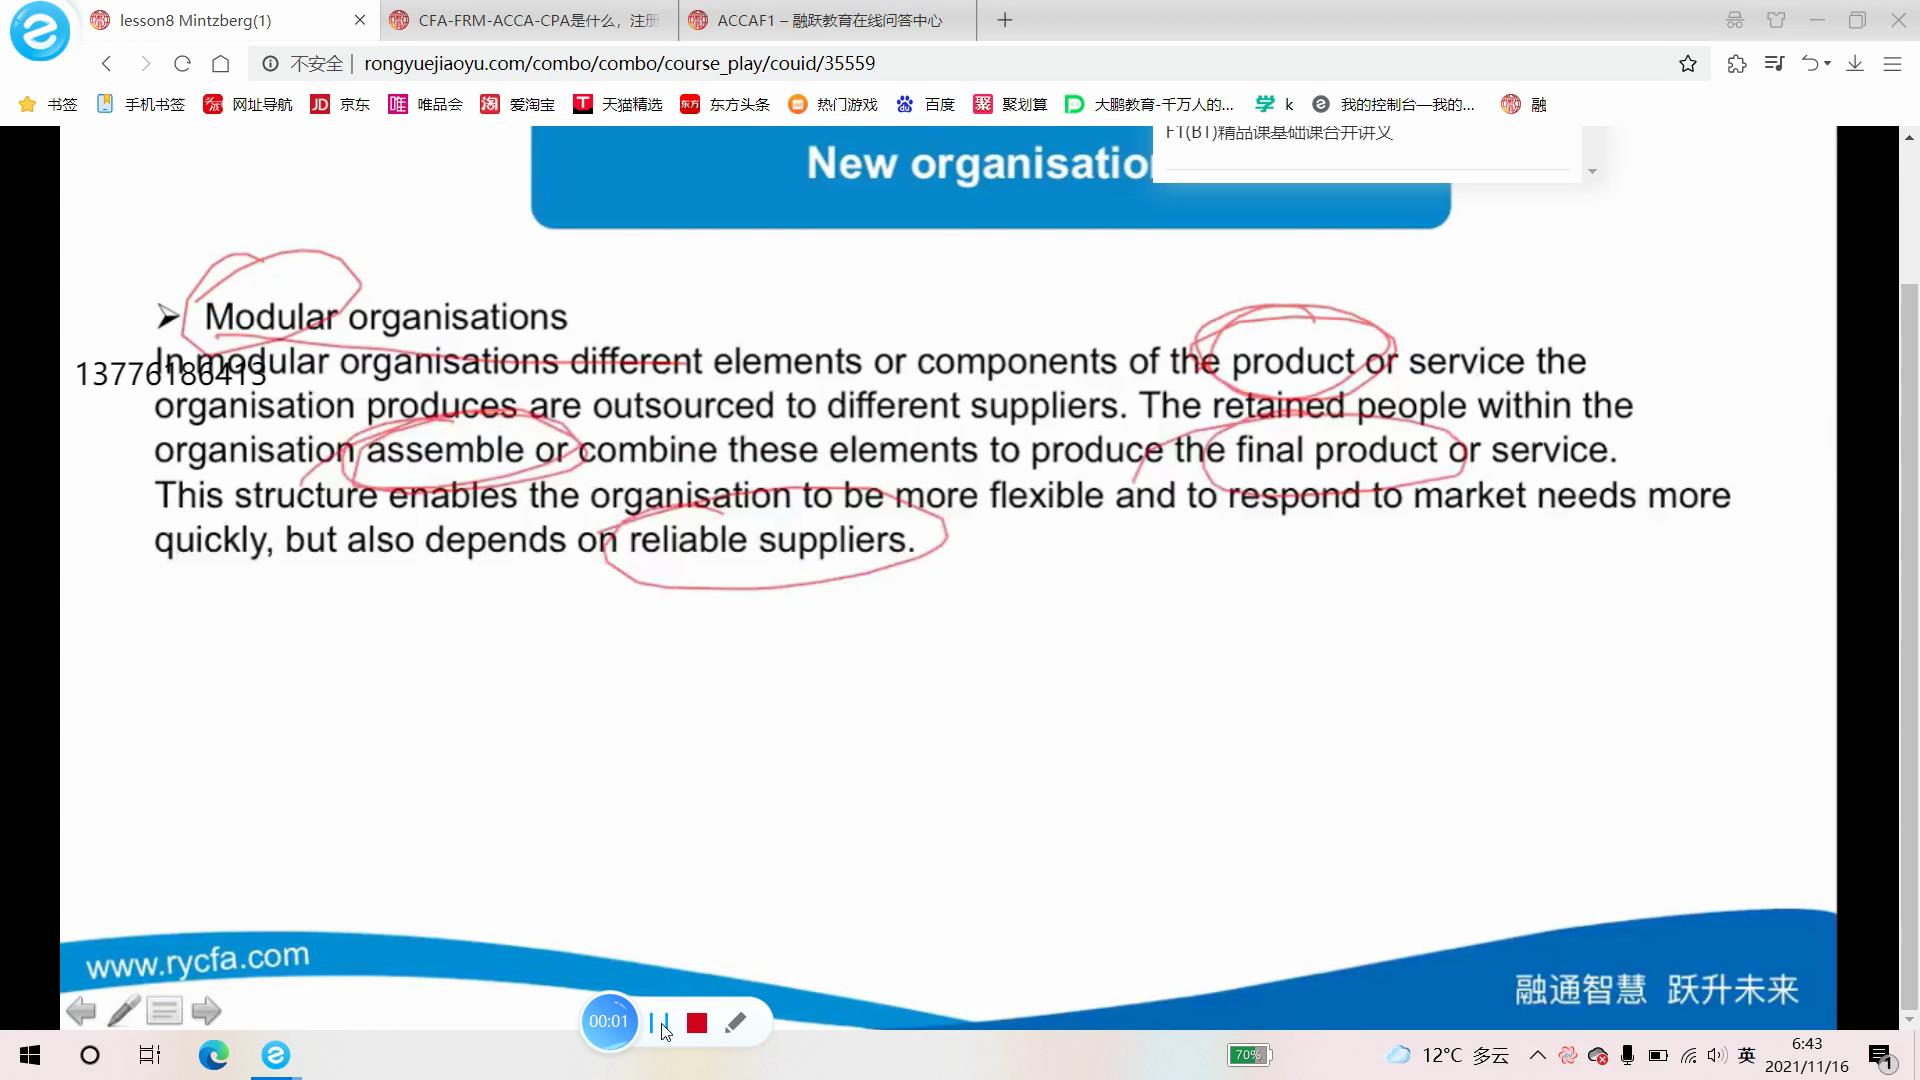Select slide pen drawing tool
This screenshot has width=1920, height=1080.
(x=124, y=1011)
